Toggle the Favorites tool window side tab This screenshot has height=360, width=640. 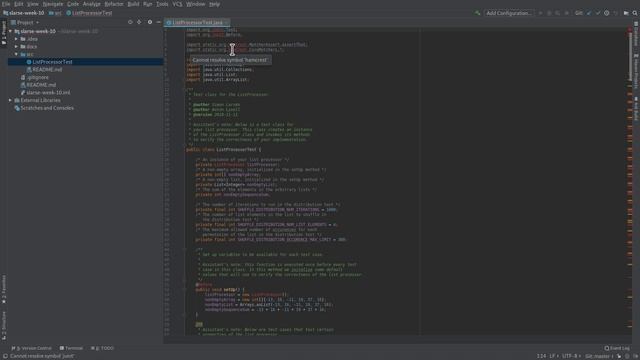coord(4,290)
